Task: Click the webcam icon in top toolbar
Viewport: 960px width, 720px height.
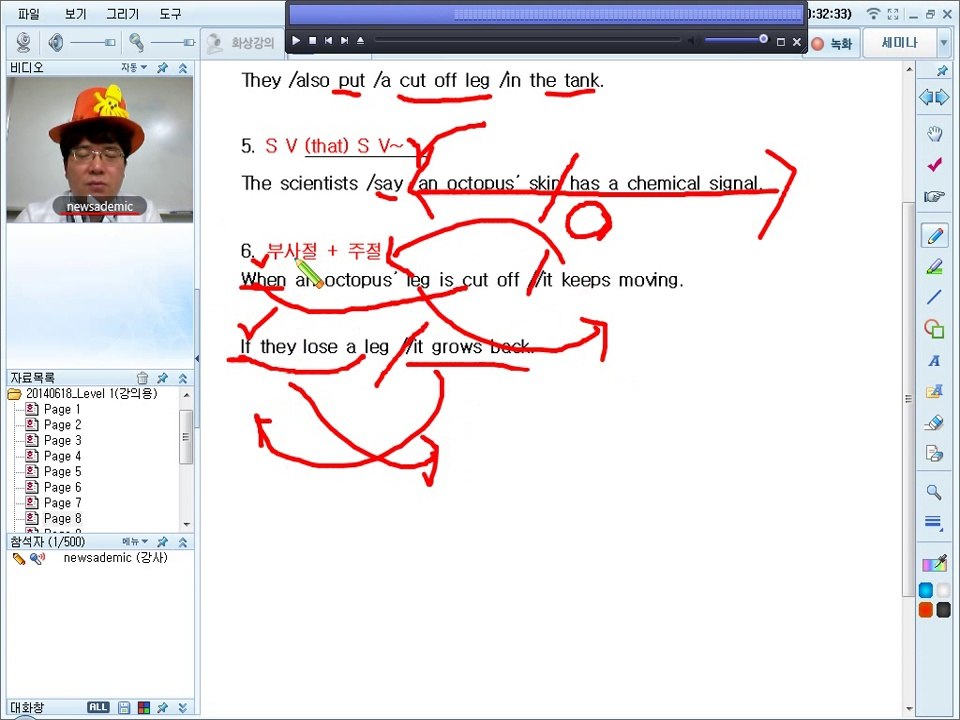Action: [24, 42]
